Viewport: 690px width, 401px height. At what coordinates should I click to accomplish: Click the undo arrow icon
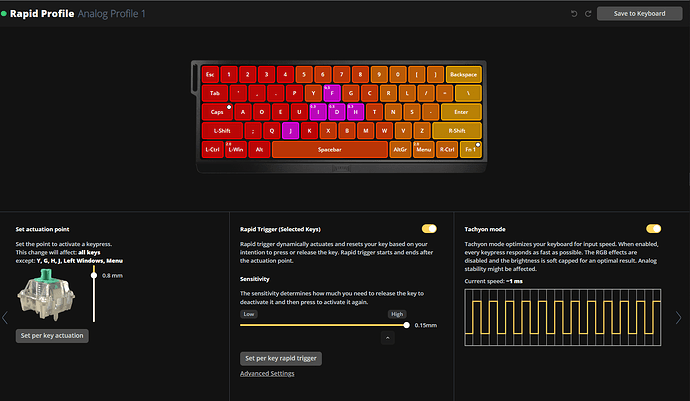point(573,13)
